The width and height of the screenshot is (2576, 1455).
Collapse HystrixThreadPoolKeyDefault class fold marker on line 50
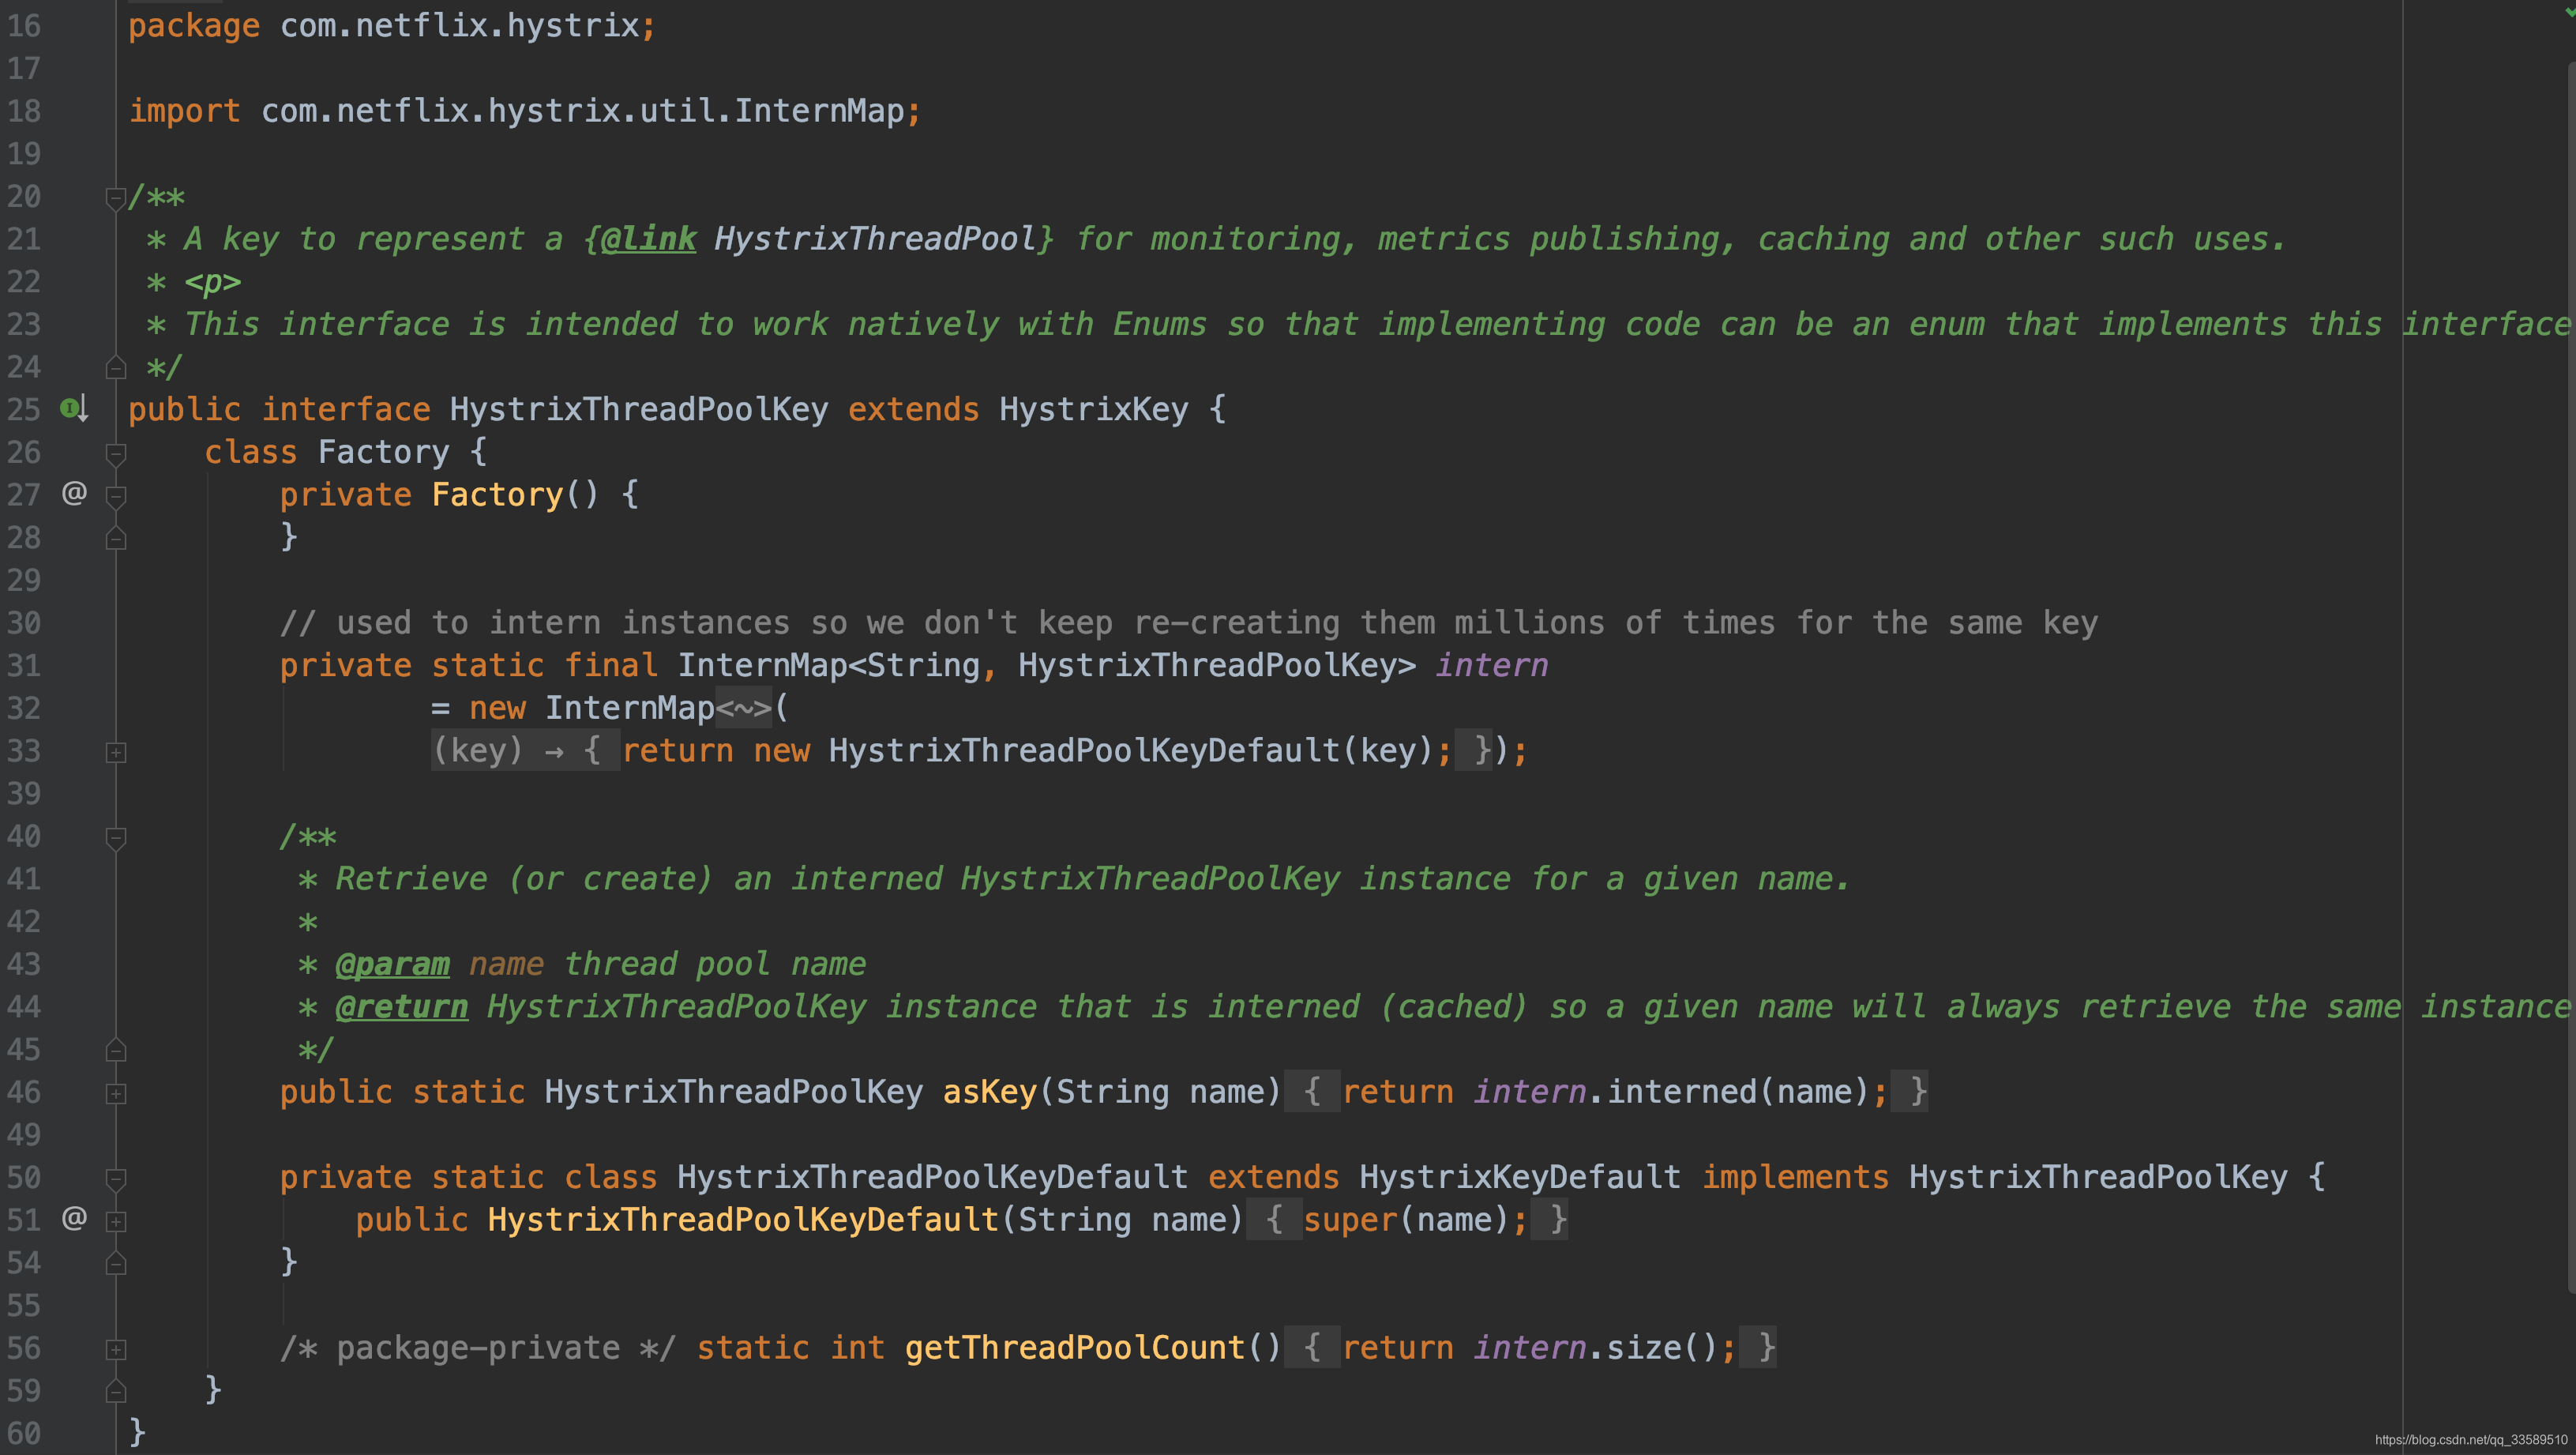[115, 1179]
